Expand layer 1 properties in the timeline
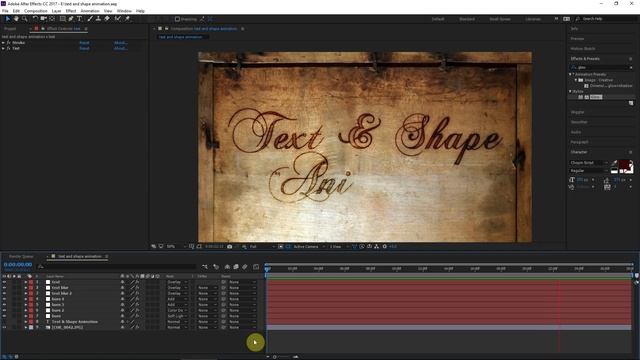 (x=25, y=282)
